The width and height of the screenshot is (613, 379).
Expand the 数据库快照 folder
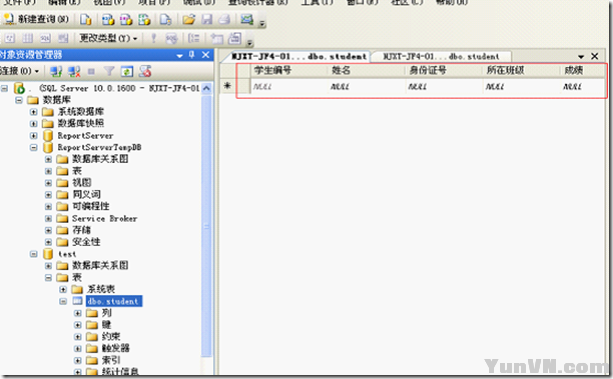point(34,124)
